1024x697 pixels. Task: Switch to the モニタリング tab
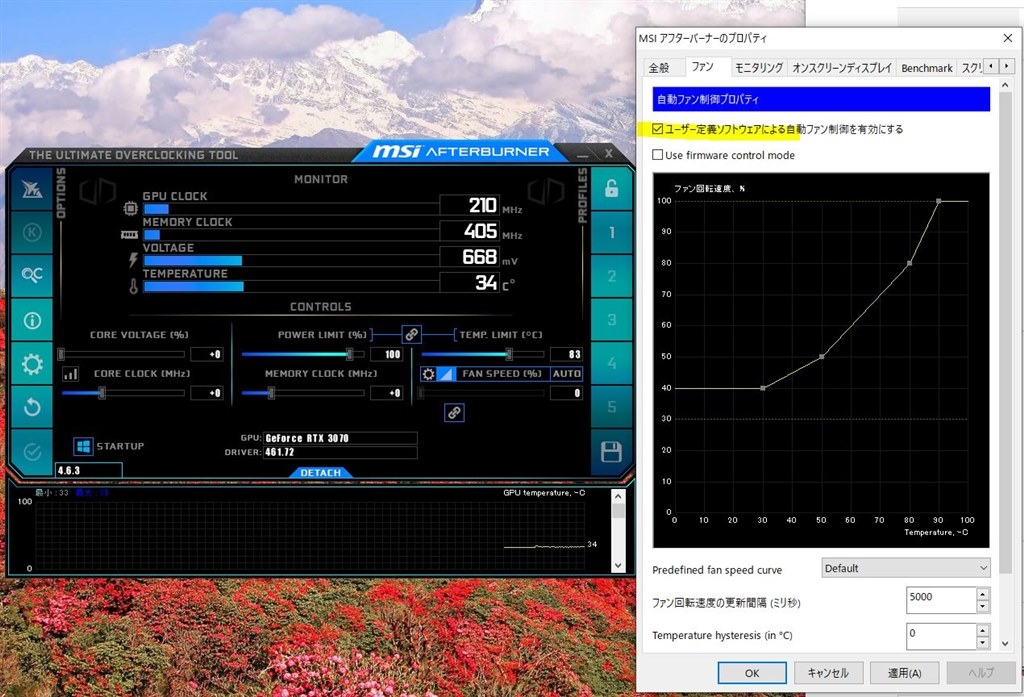759,68
